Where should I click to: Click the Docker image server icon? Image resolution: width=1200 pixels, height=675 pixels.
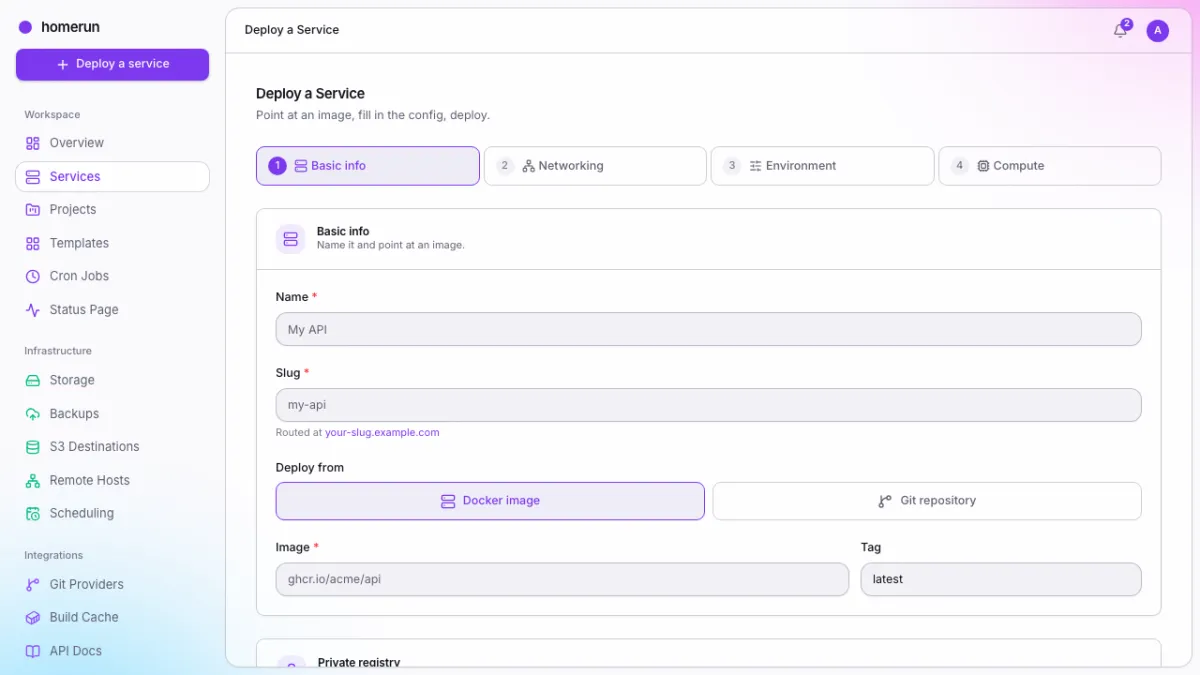point(448,501)
